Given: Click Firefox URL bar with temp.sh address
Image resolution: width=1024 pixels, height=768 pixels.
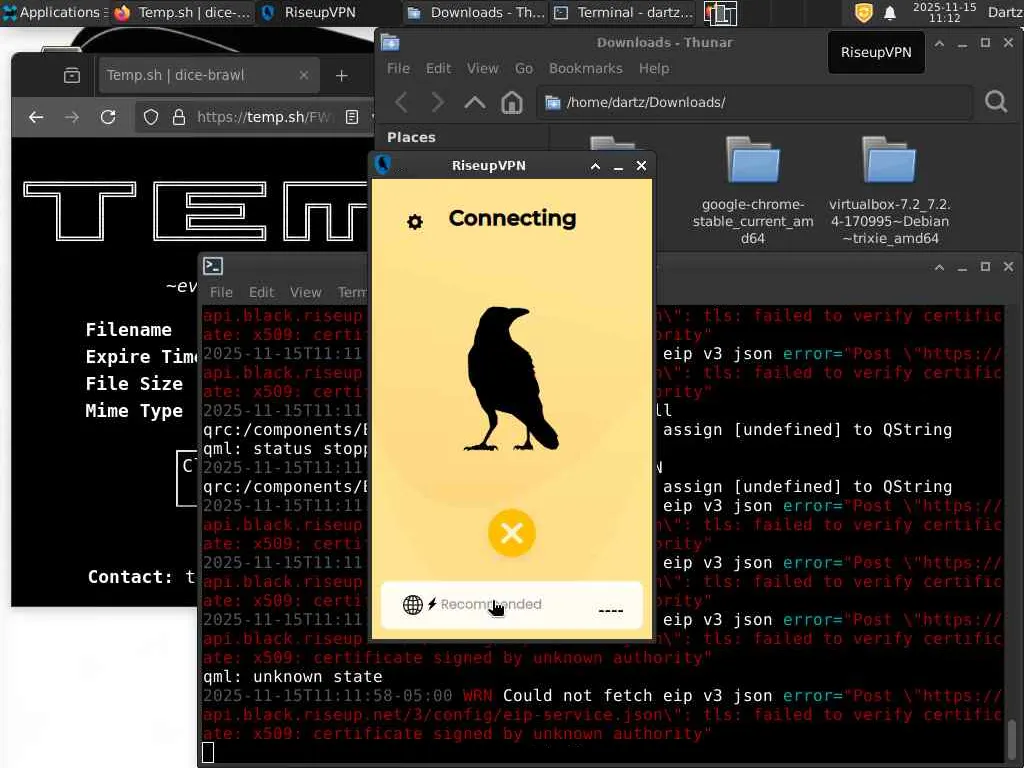Looking at the screenshot, I should [263, 117].
